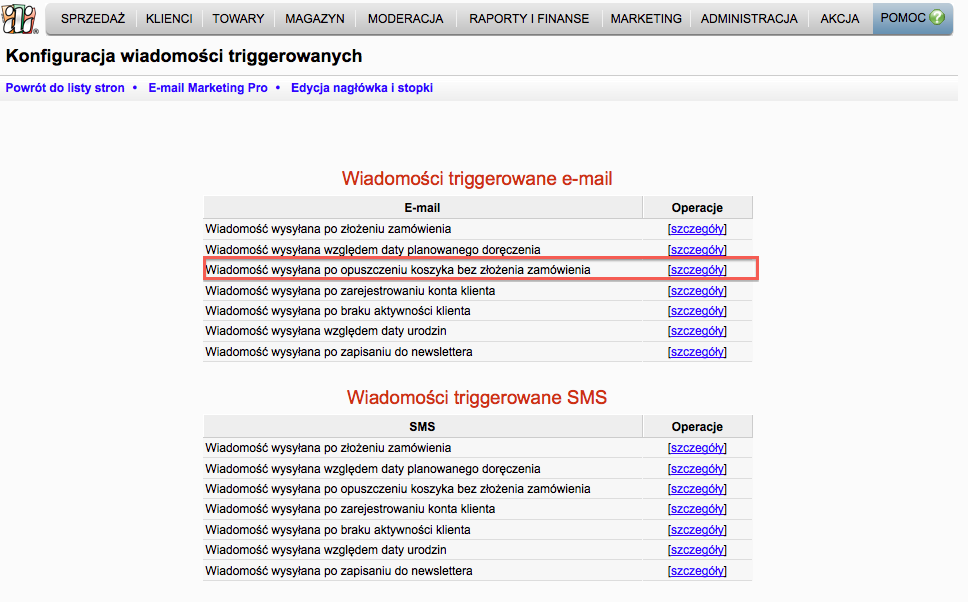Open szczegóły for e-mail newsletter signup message

pos(697,352)
